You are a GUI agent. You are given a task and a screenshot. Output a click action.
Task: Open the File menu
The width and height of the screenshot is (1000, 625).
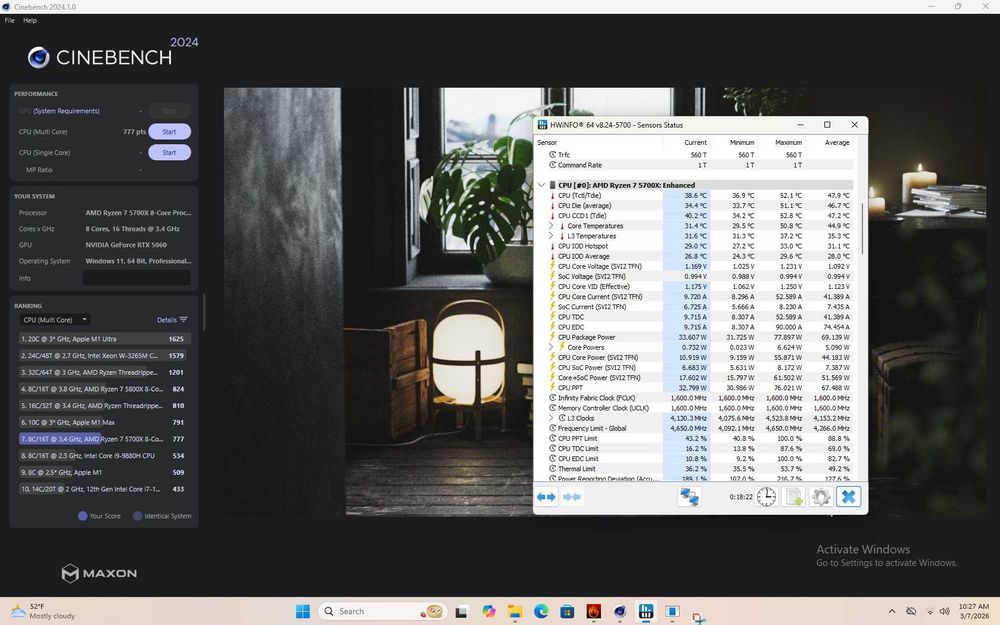[10, 20]
